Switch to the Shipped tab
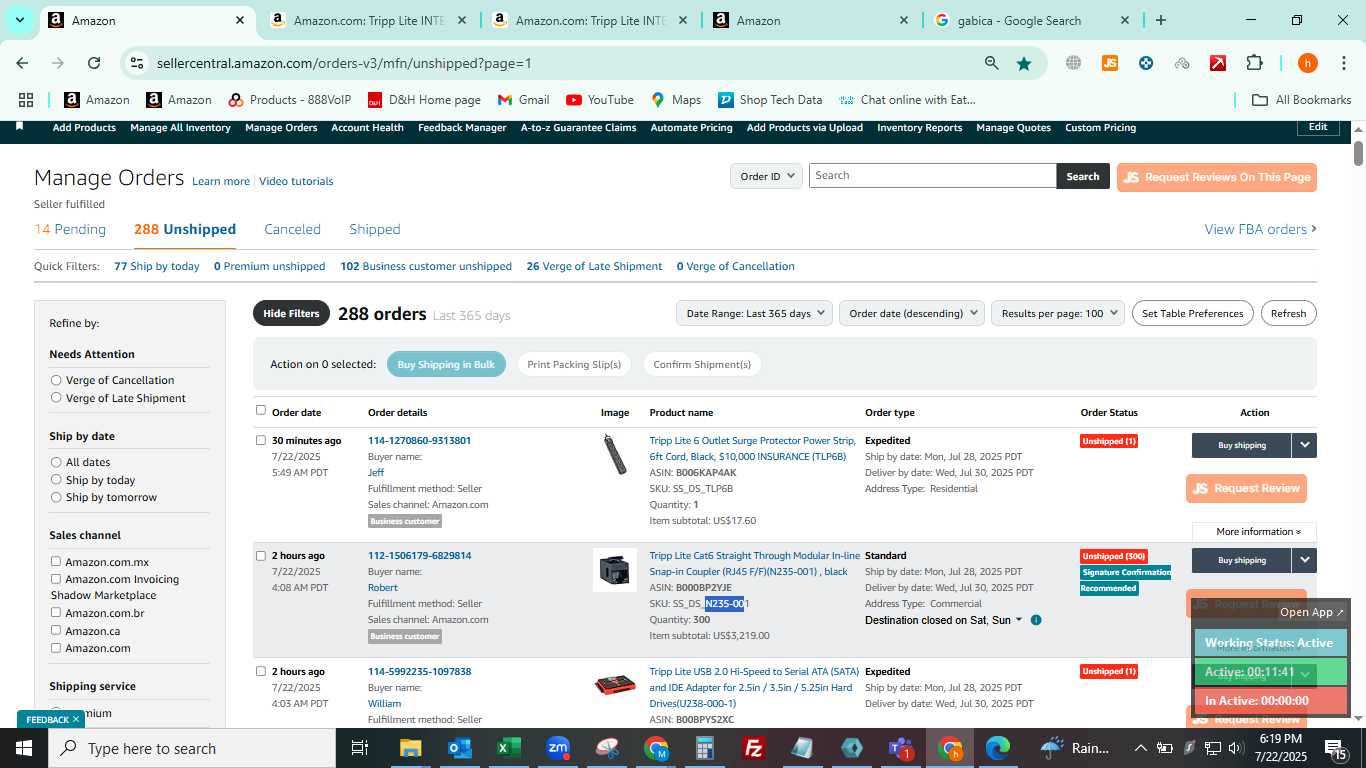The image size is (1366, 768). click(375, 229)
